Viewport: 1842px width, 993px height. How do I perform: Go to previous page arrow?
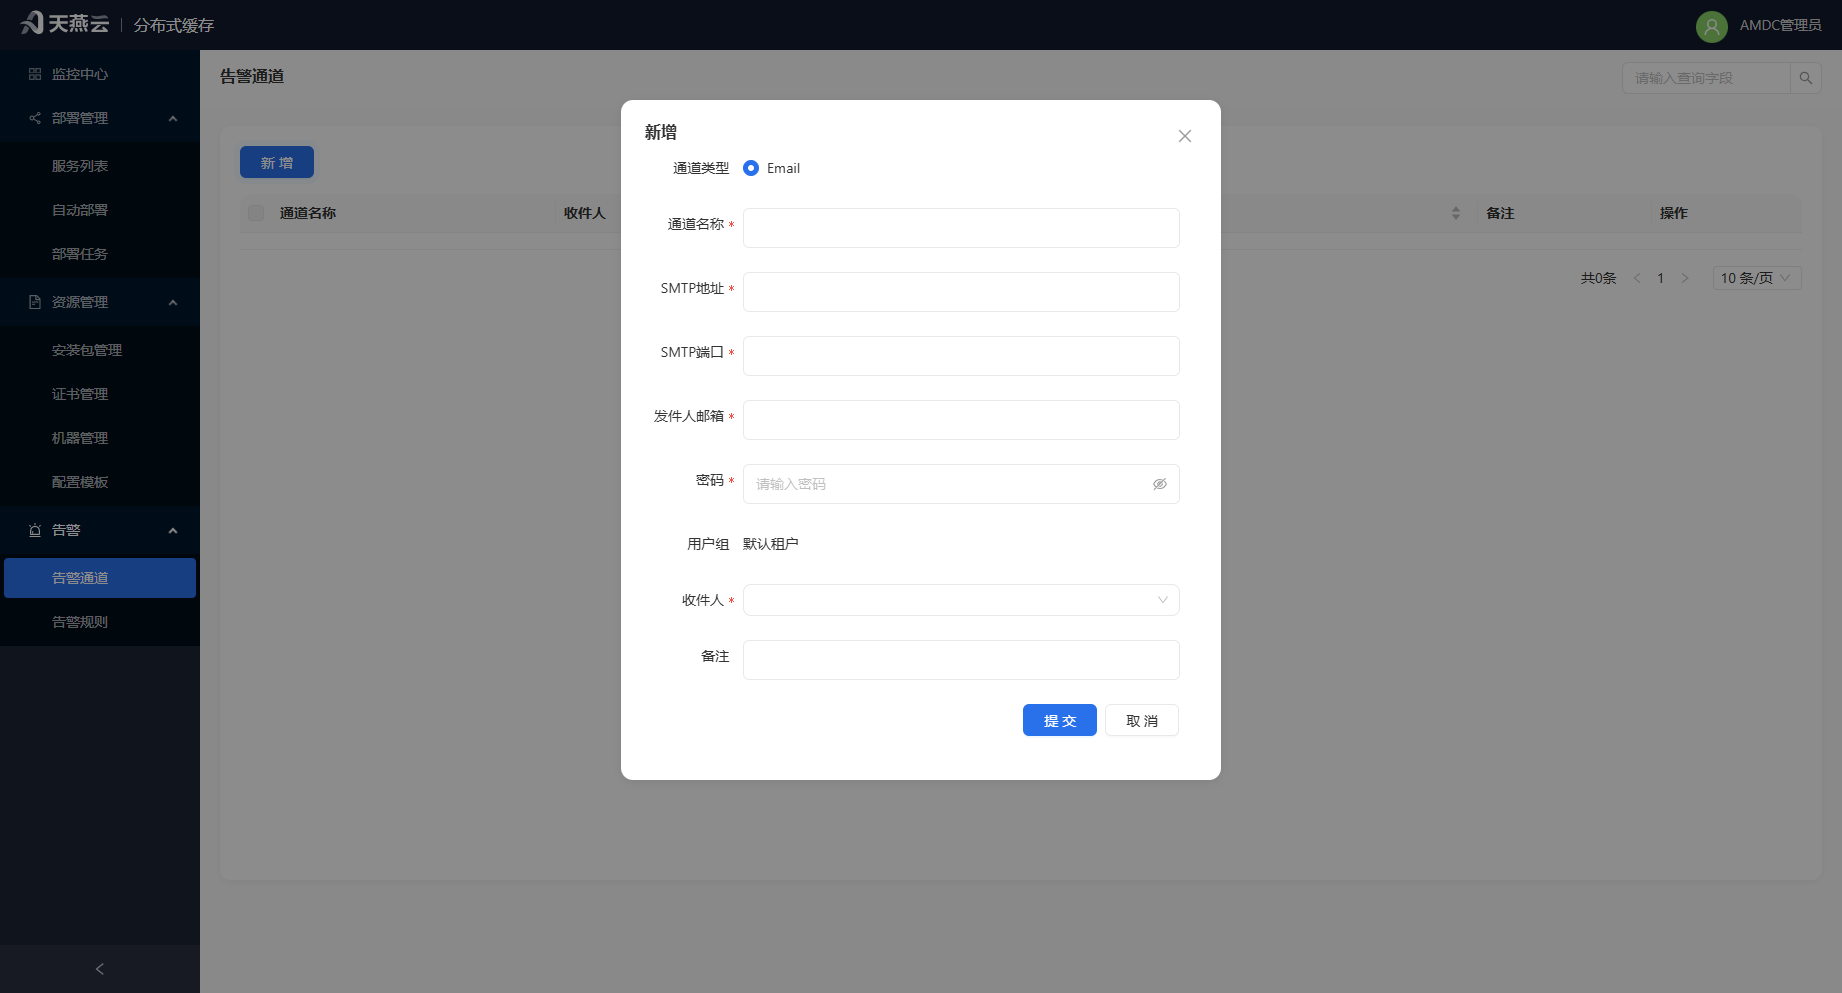[1637, 278]
